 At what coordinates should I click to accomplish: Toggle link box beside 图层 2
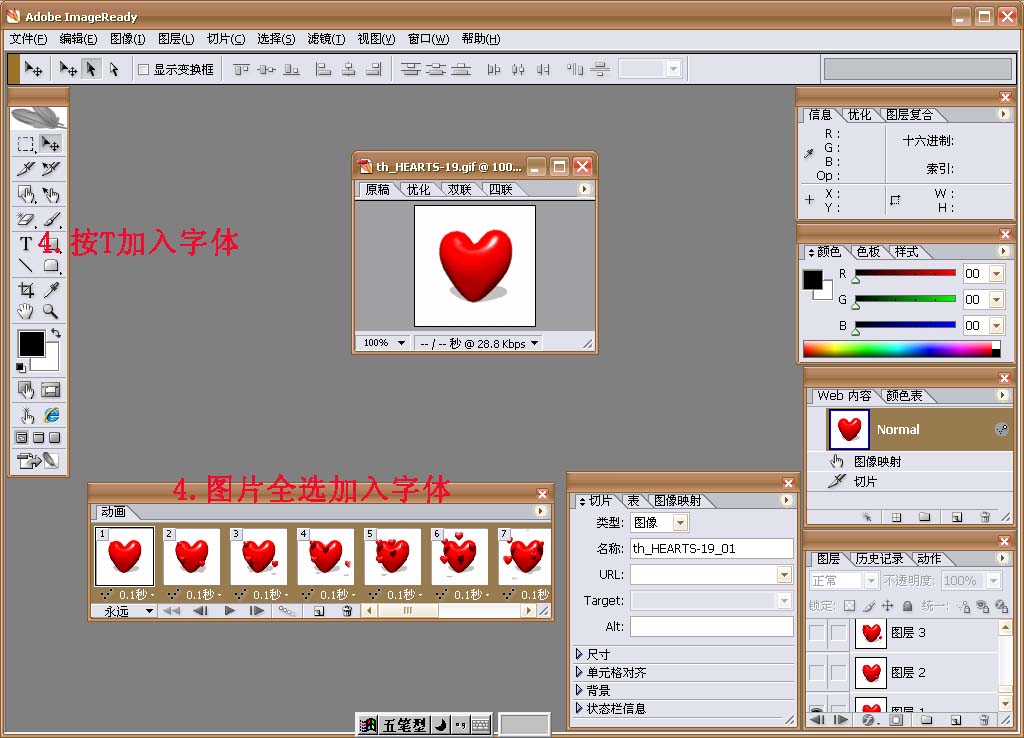[x=839, y=672]
